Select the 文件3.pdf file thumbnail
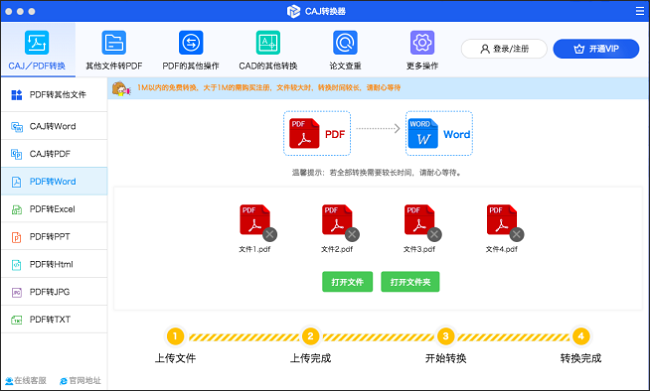This screenshot has height=391, width=650. (x=419, y=220)
